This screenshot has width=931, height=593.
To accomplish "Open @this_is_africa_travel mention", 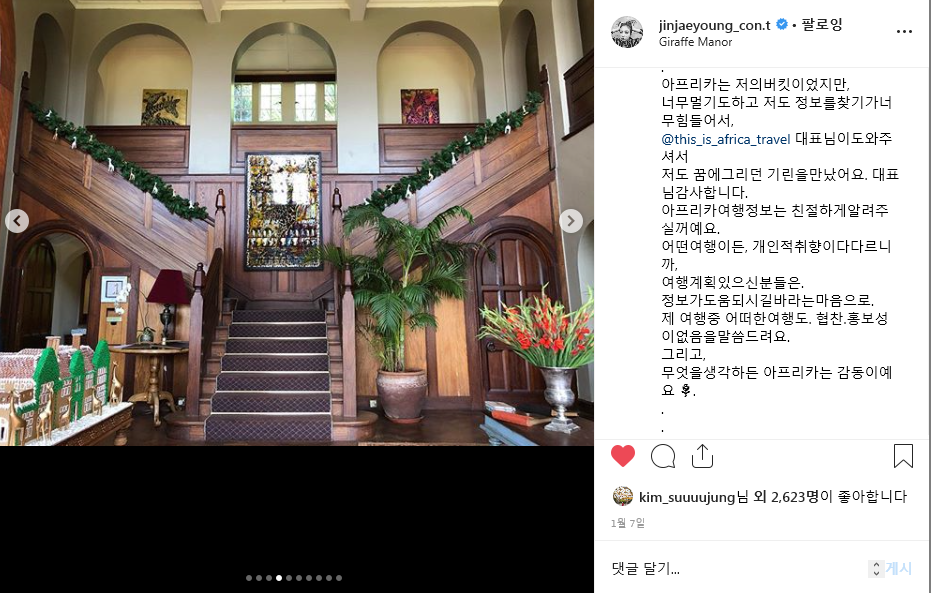I will click(x=726, y=139).
